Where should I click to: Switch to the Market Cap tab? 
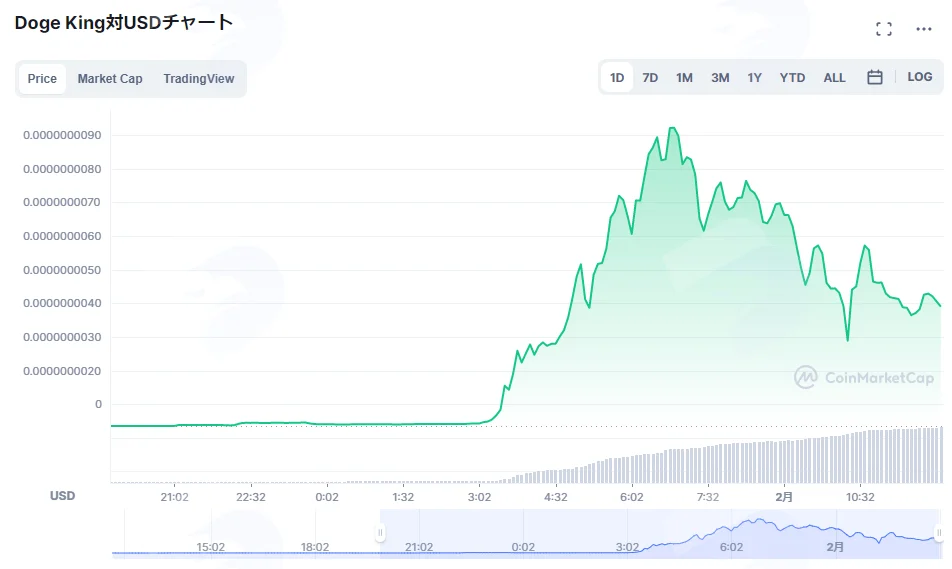[x=110, y=79]
